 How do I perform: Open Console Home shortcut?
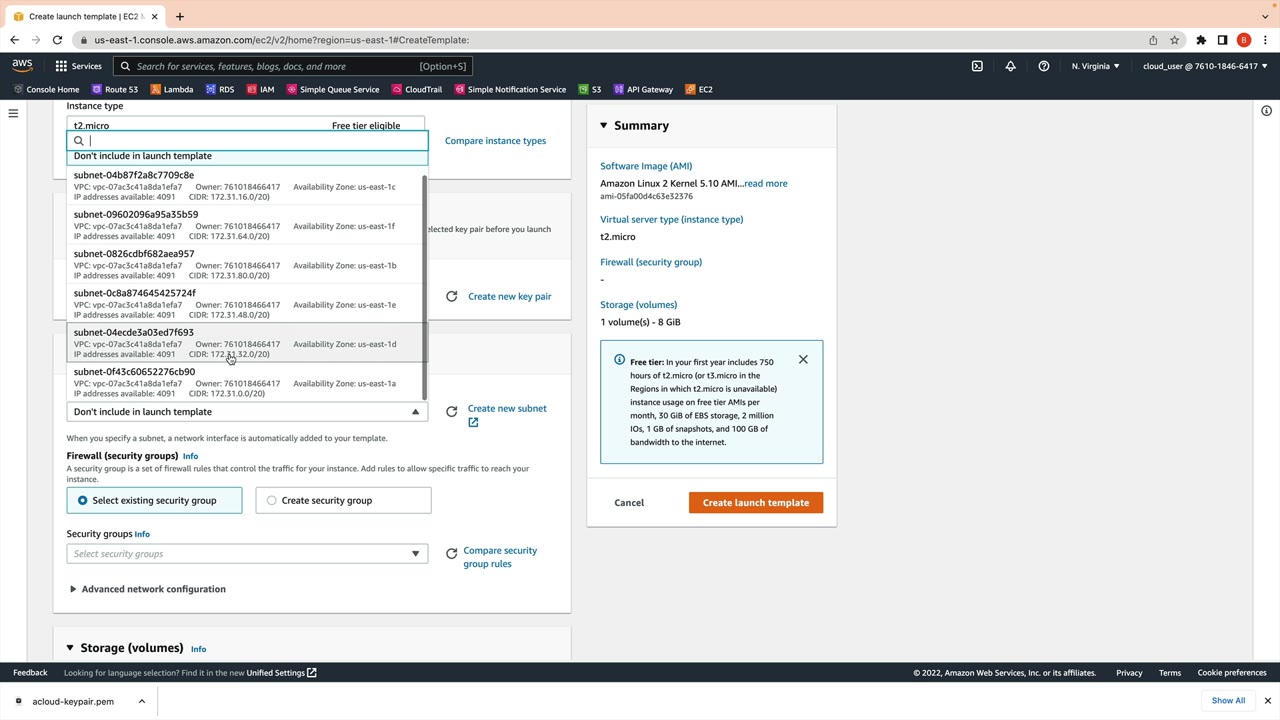(x=46, y=89)
